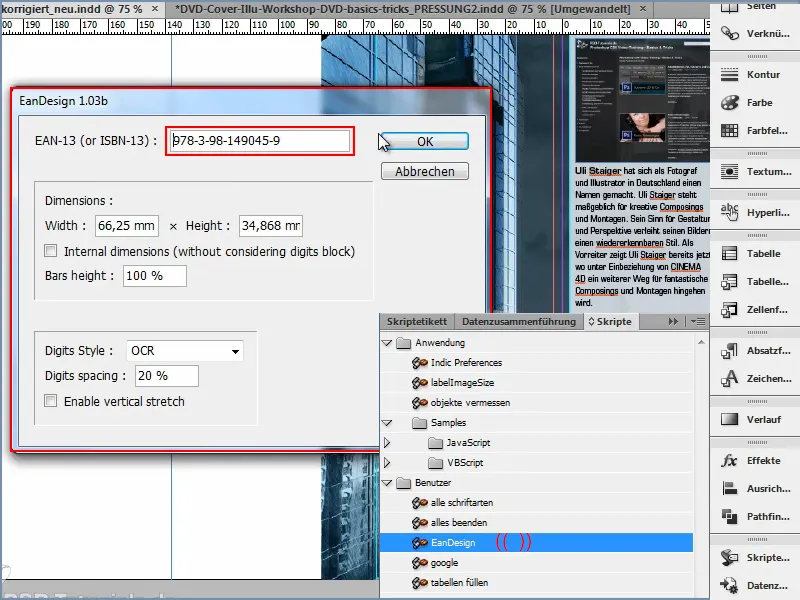Screen dimensions: 800x600
Task: Open the Effekte fx panel icon
Action: pos(730,461)
